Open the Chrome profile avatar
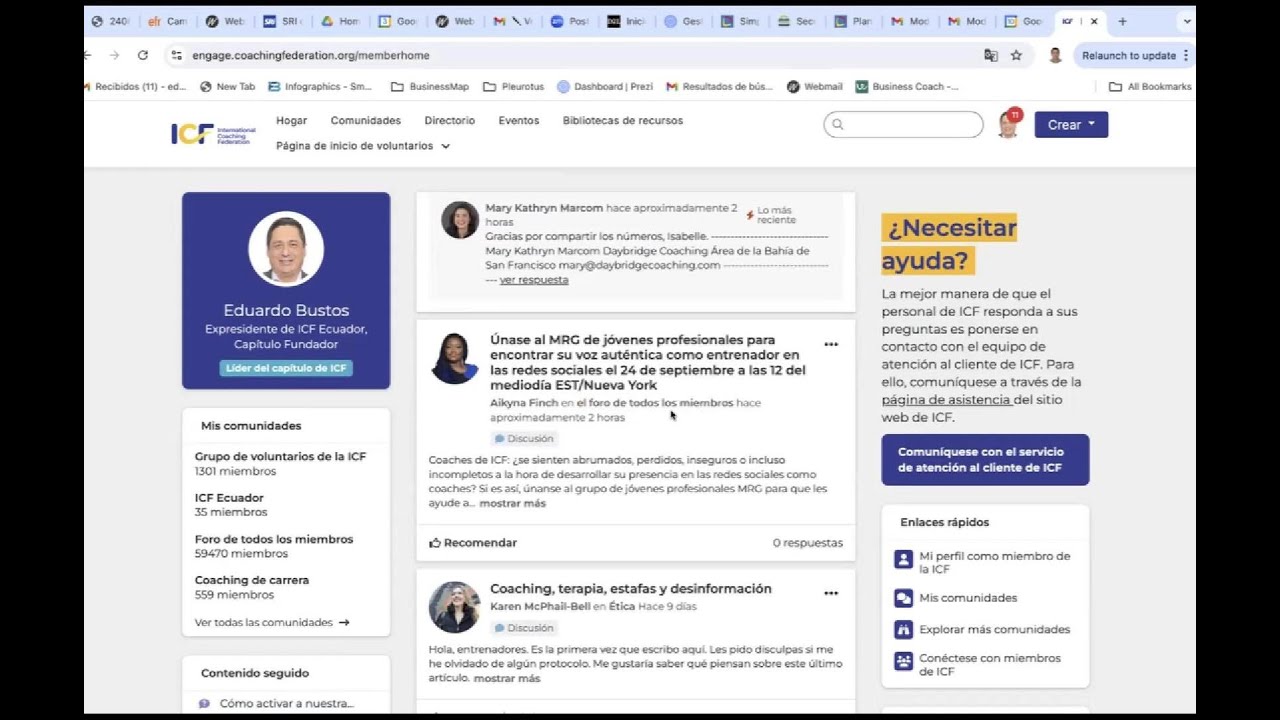1280x720 pixels. point(1055,55)
